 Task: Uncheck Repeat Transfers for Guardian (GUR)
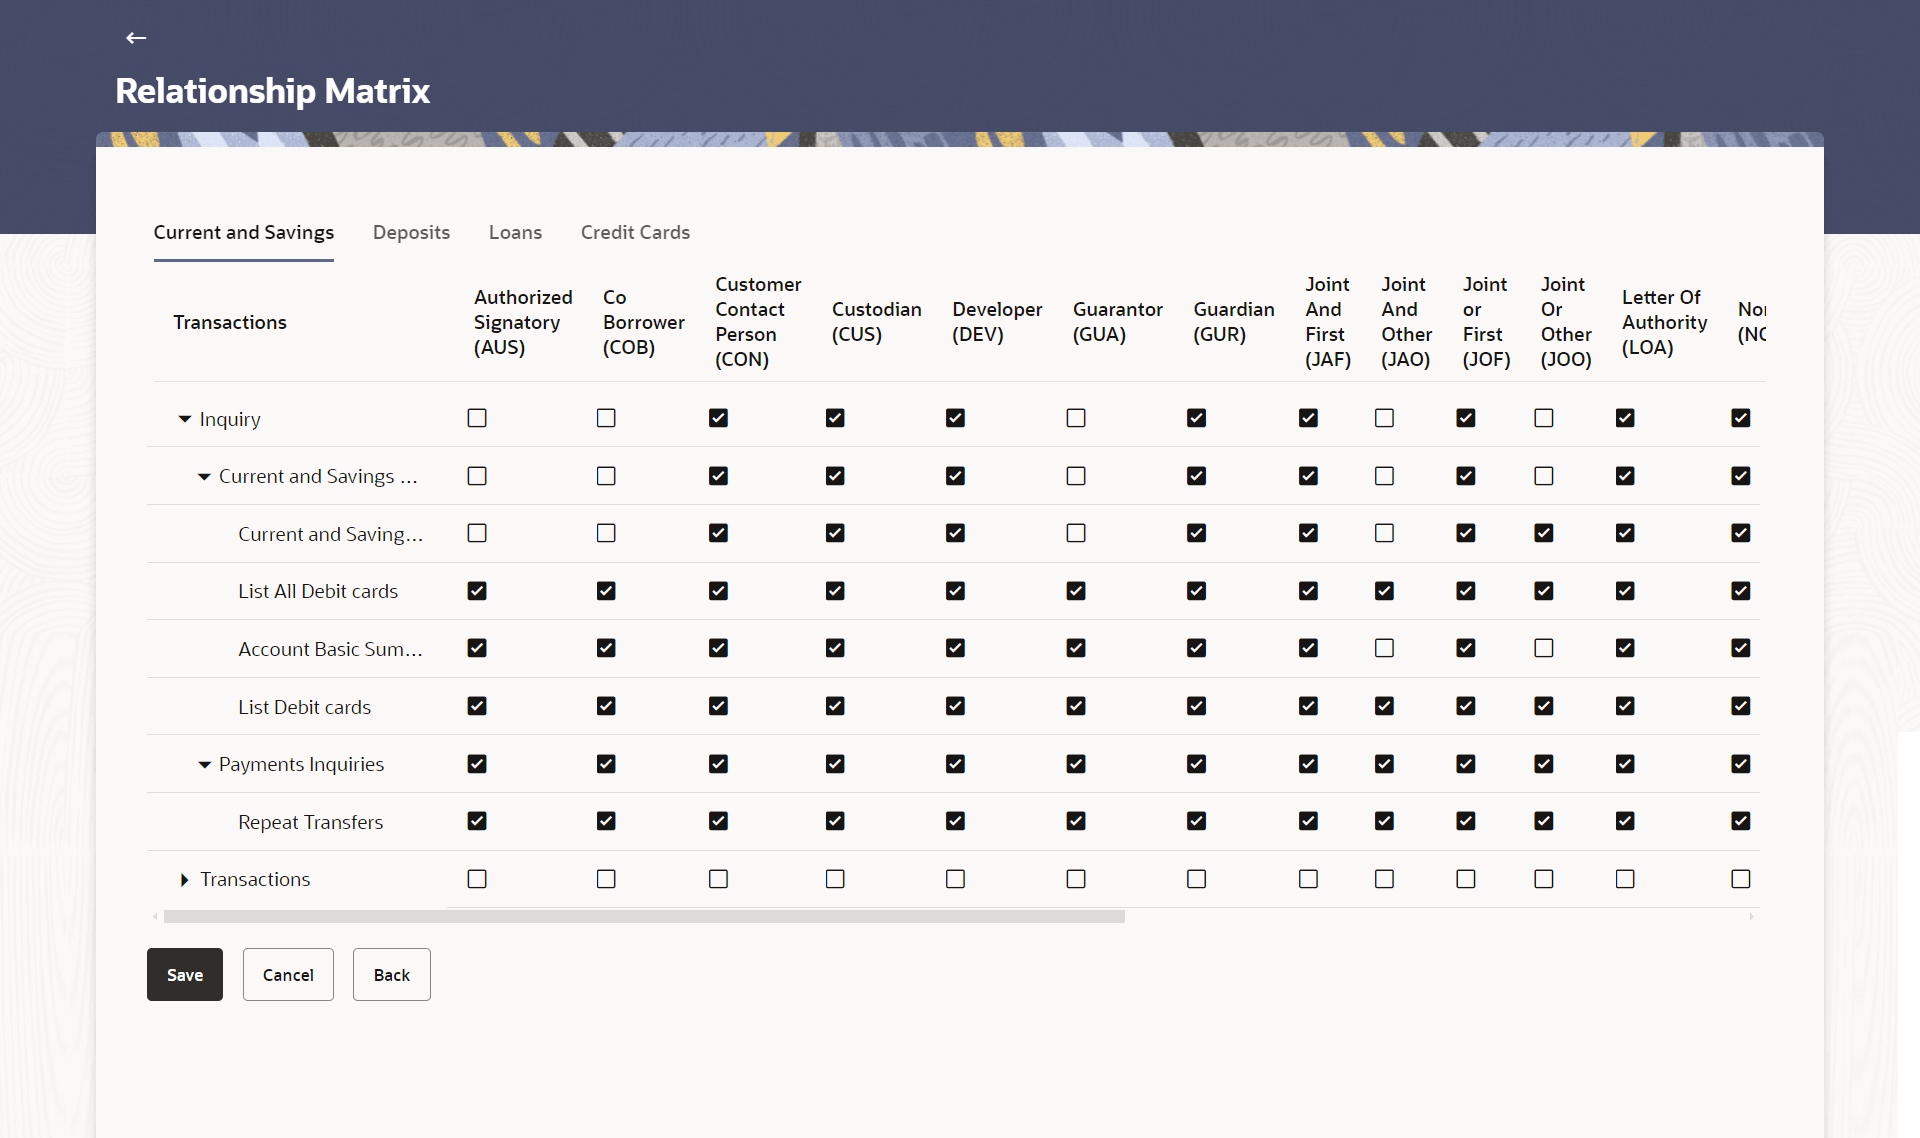tap(1196, 821)
